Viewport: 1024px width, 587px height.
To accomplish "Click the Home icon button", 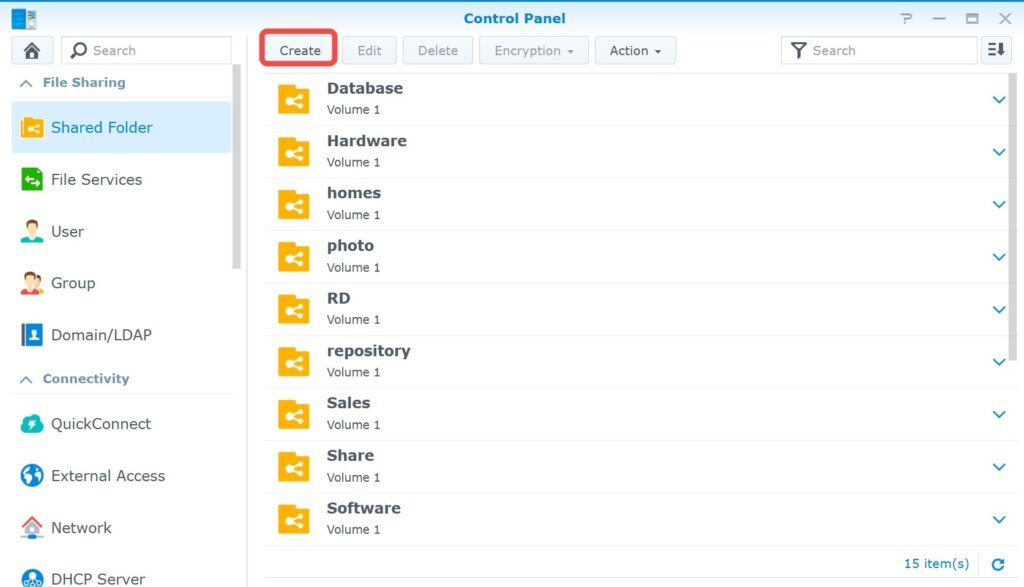I will [32, 50].
